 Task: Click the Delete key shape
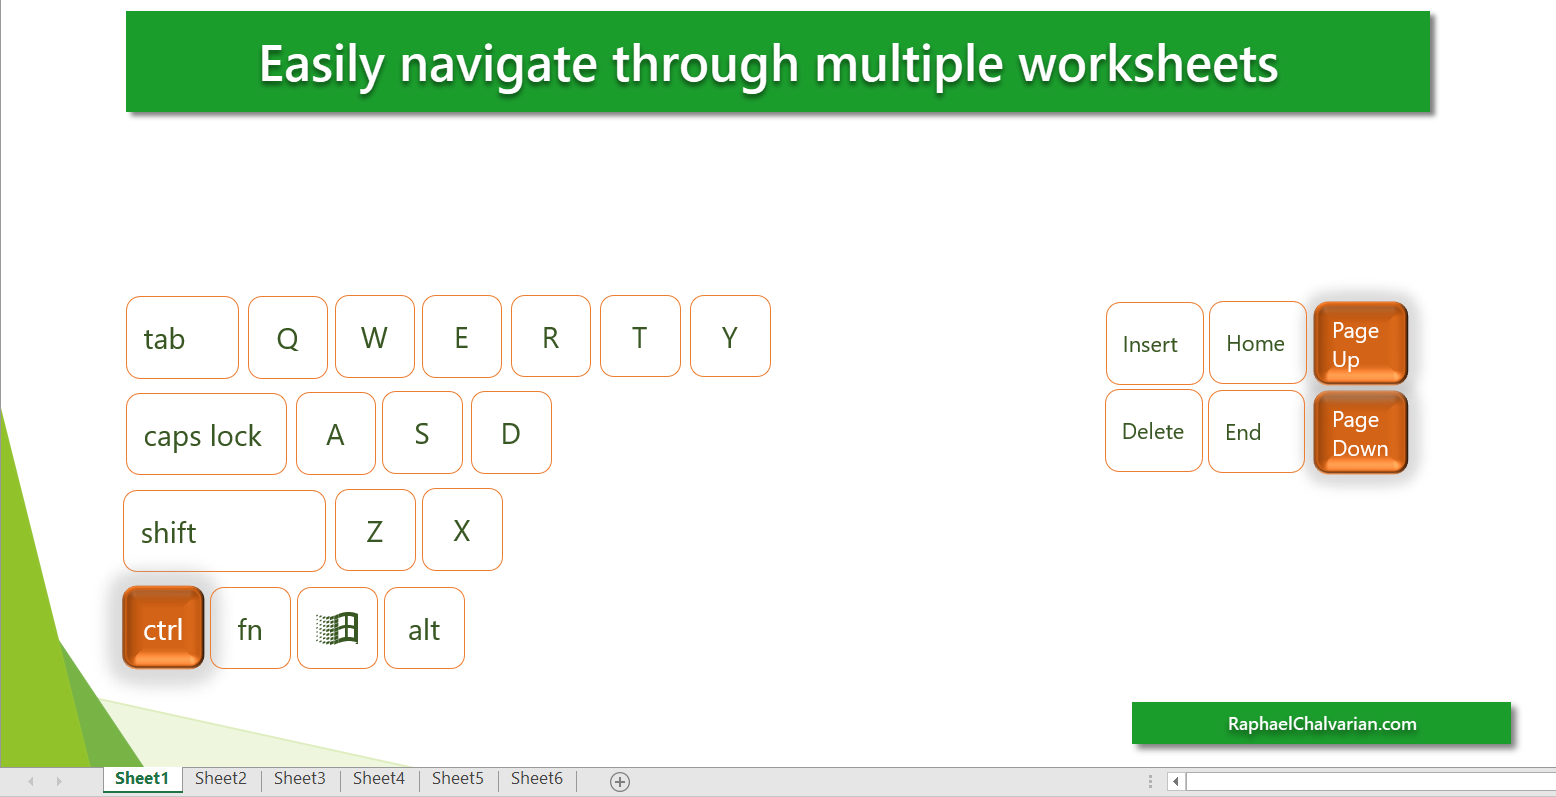pos(1154,430)
